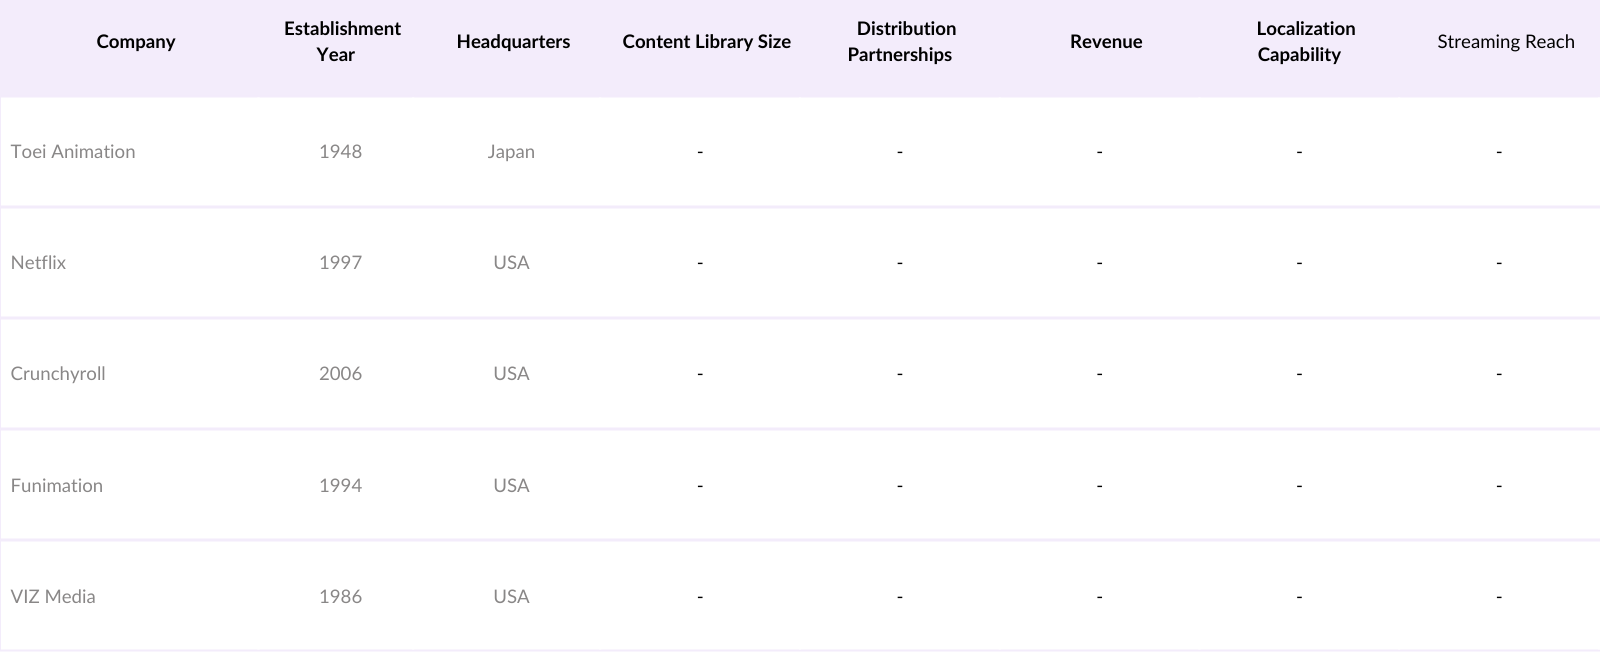The width and height of the screenshot is (1600, 653).
Task: Click VIZ Media's Revenue cell
Action: click(1100, 597)
